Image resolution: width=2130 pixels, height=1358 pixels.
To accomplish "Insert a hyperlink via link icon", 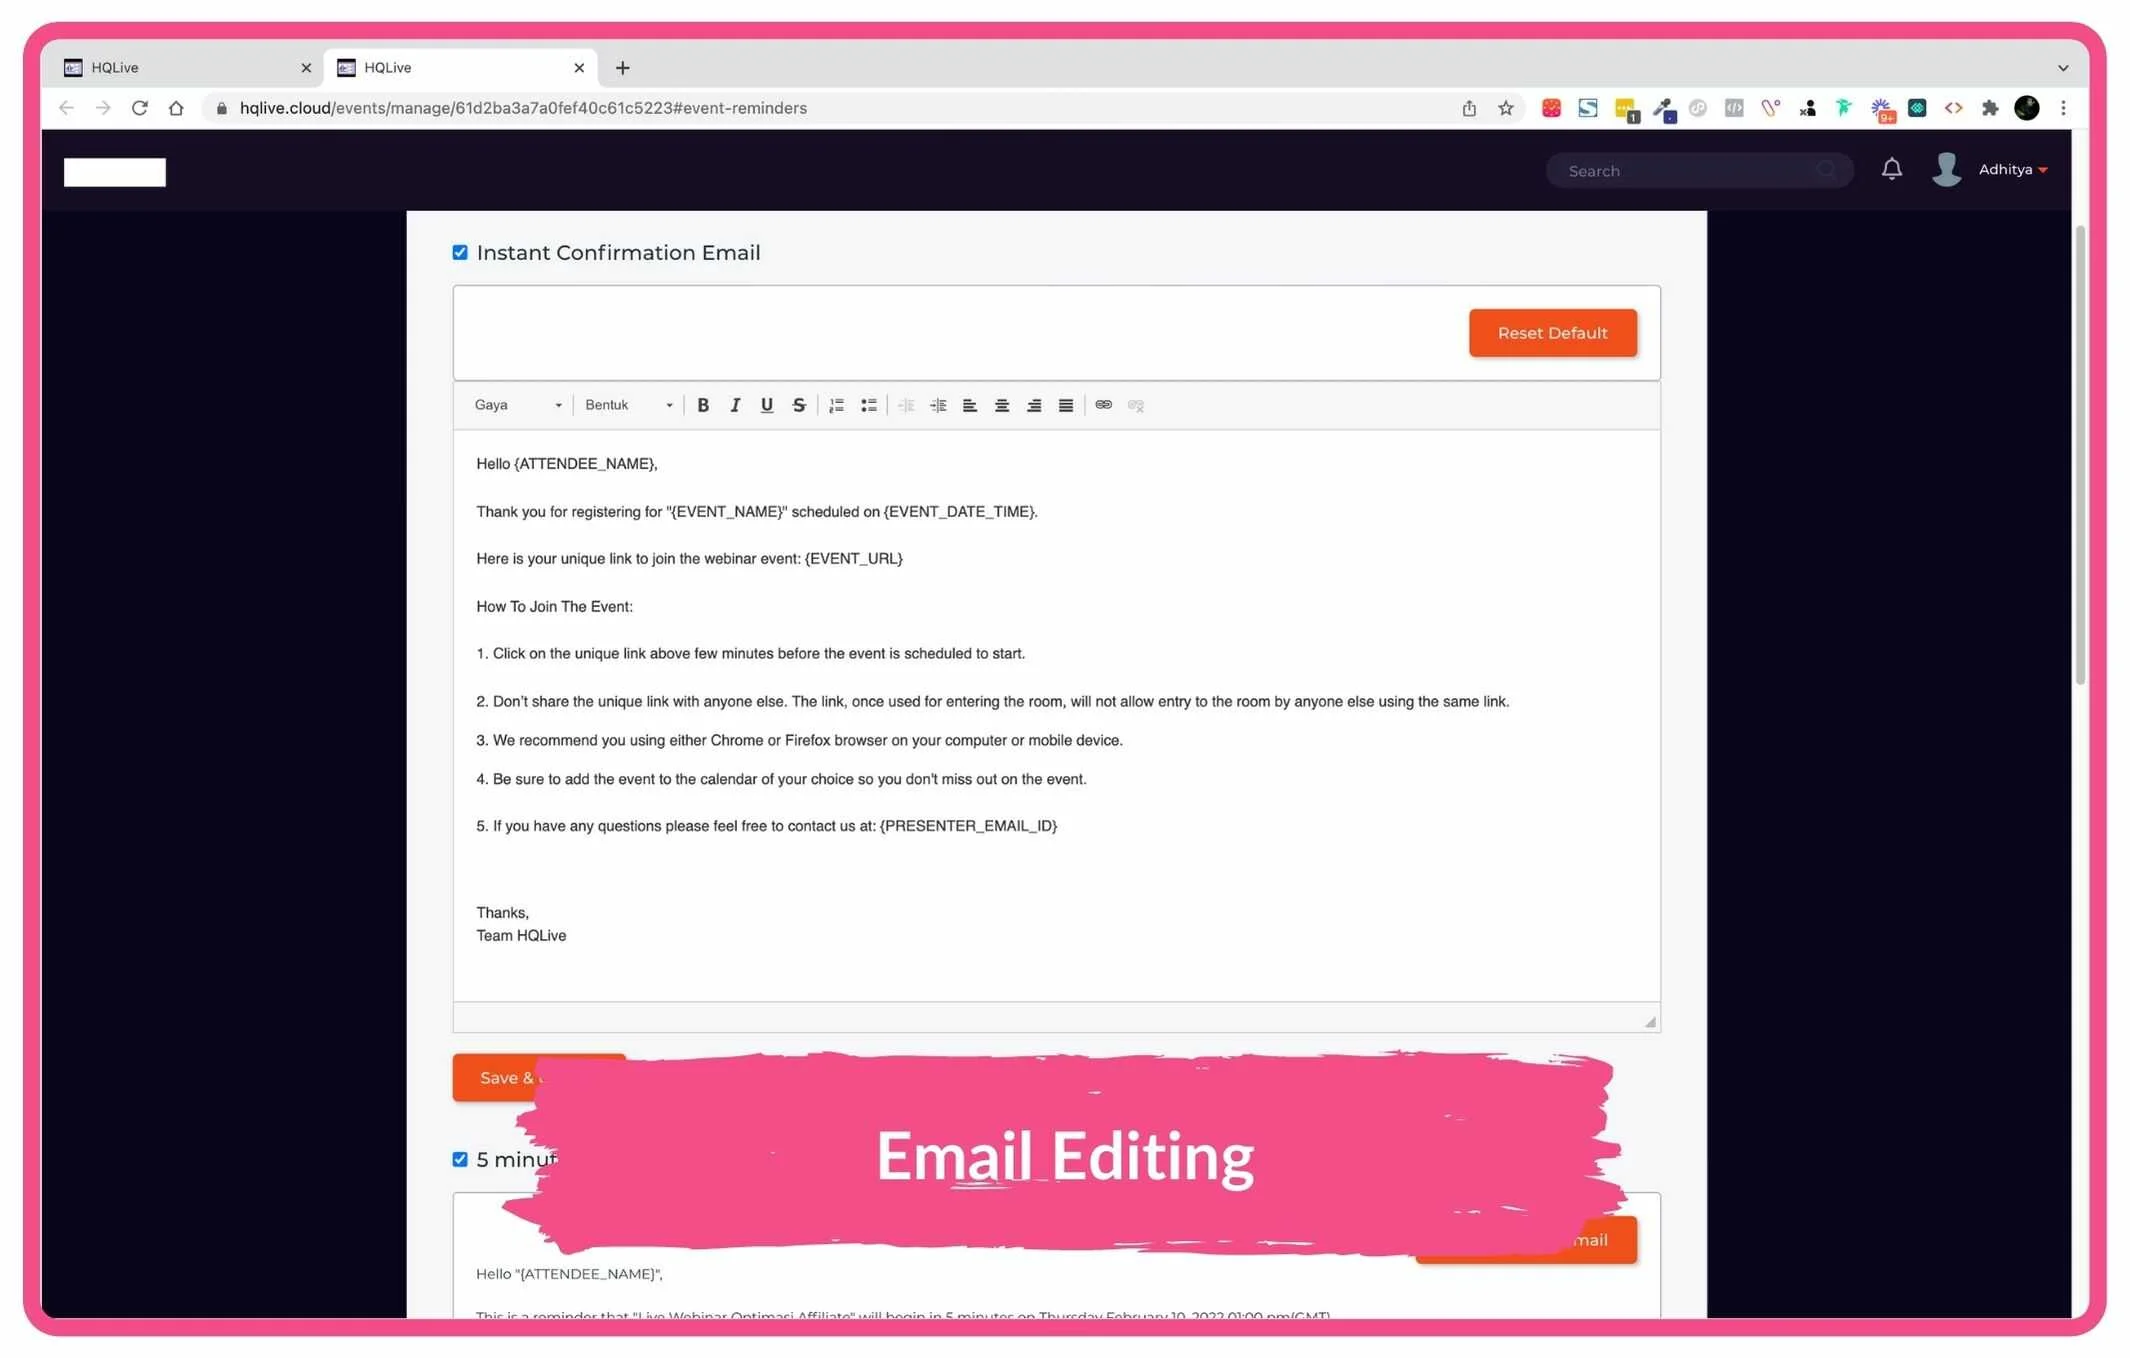I will [x=1103, y=405].
